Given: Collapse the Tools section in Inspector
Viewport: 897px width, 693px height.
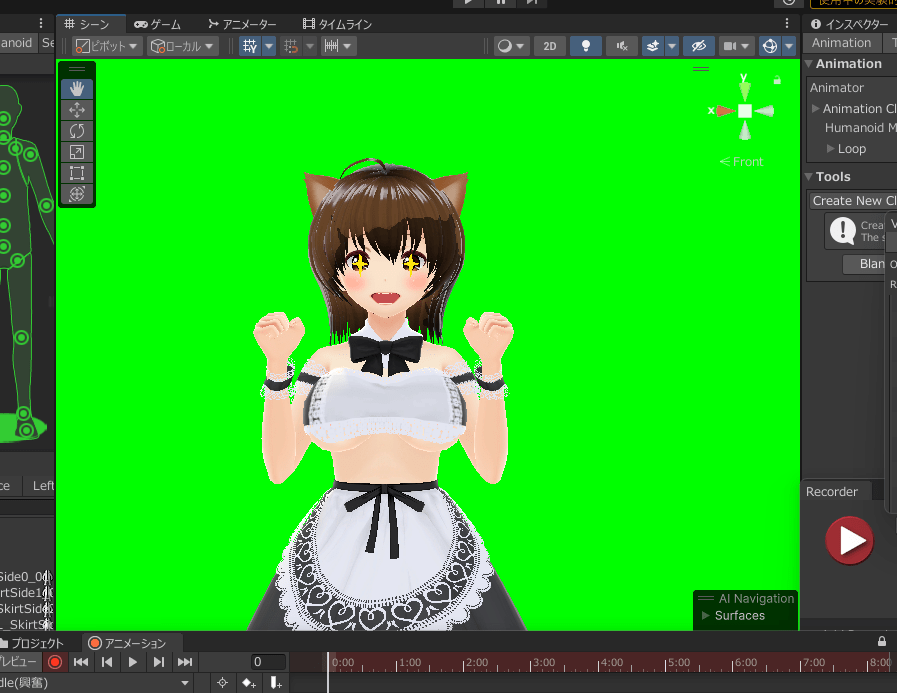Looking at the screenshot, I should click(x=809, y=176).
